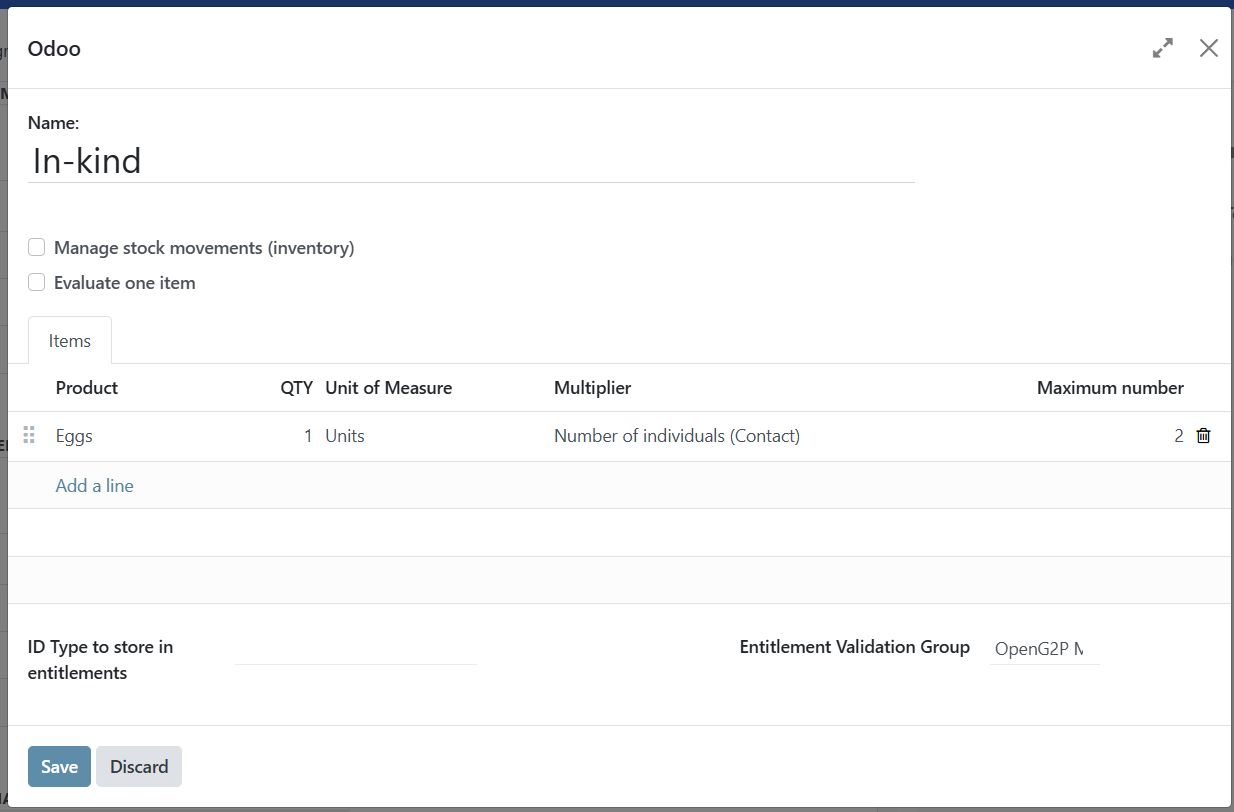This screenshot has height=812, width=1234.
Task: Close the Odoo popup dialog
Action: point(1209,47)
